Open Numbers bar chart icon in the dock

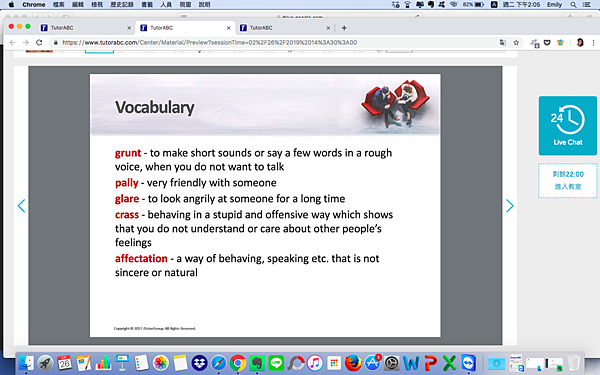click(103, 363)
